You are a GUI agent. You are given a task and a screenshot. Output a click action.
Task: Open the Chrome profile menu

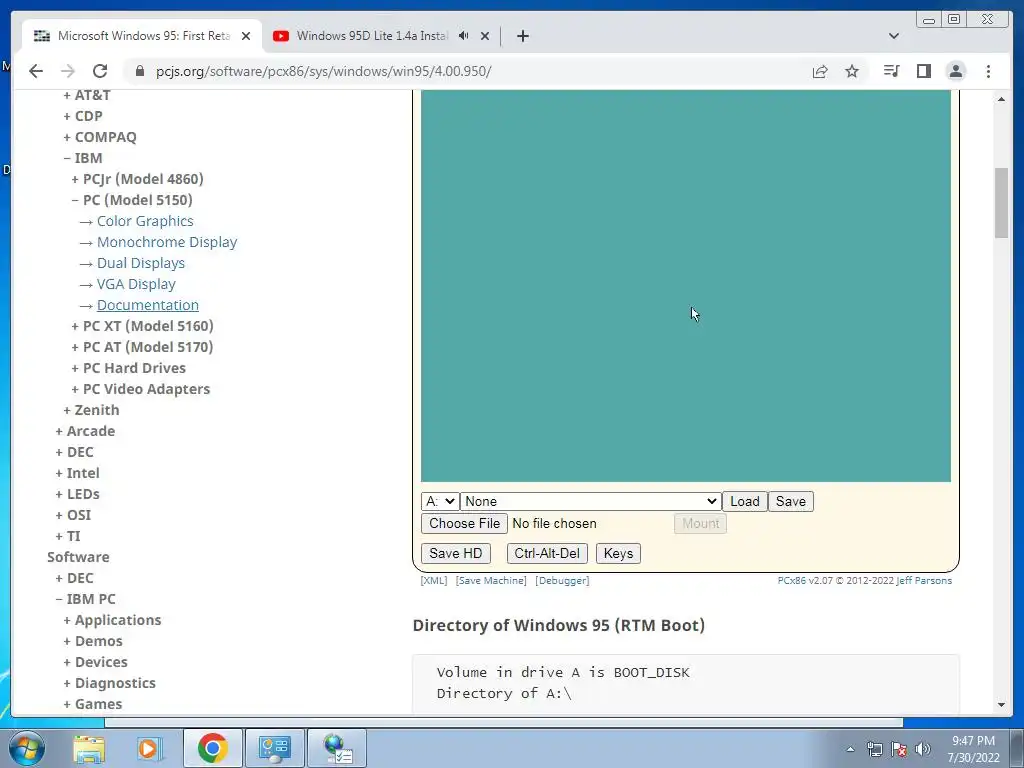pos(956,71)
